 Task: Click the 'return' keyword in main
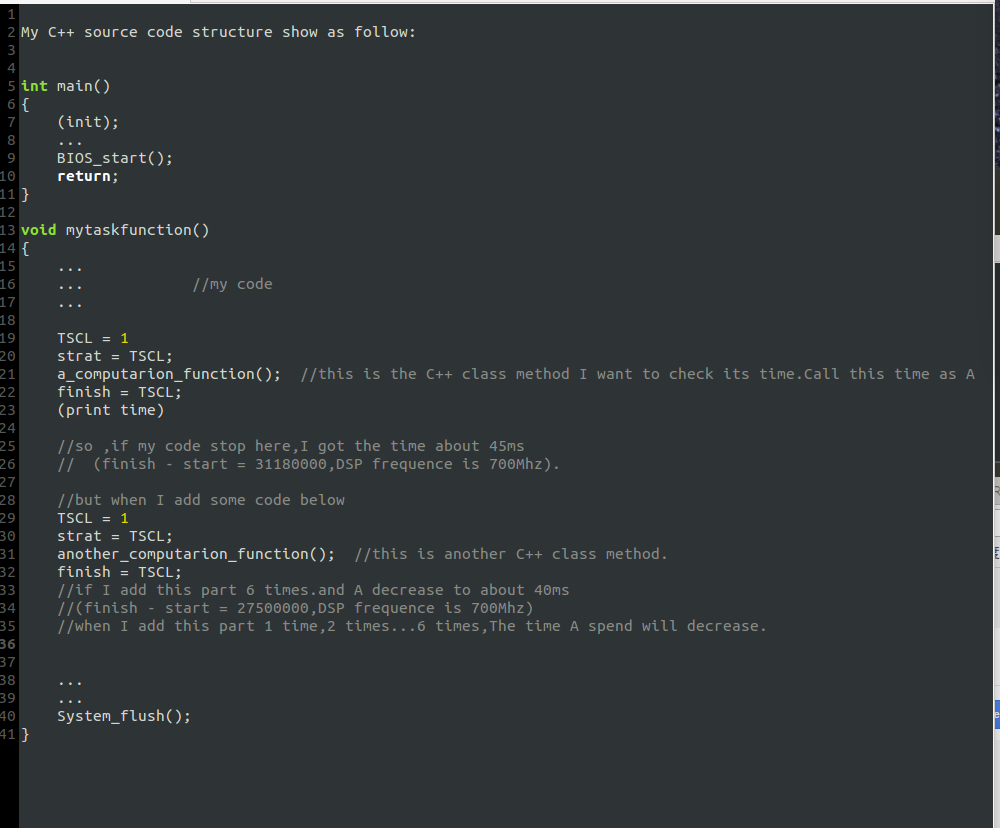pyautogui.click(x=84, y=176)
